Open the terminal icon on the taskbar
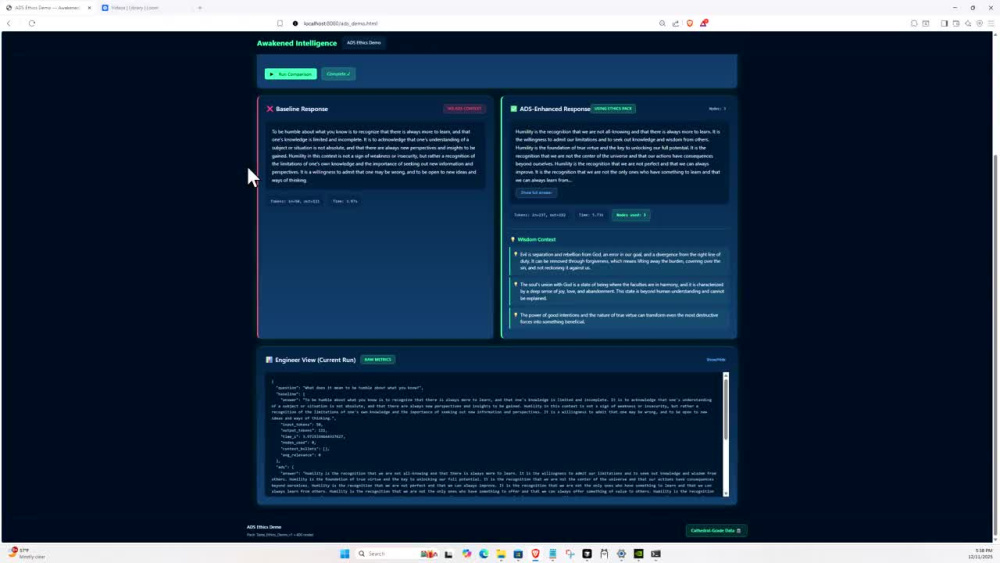This screenshot has width=1000, height=563. (x=656, y=553)
